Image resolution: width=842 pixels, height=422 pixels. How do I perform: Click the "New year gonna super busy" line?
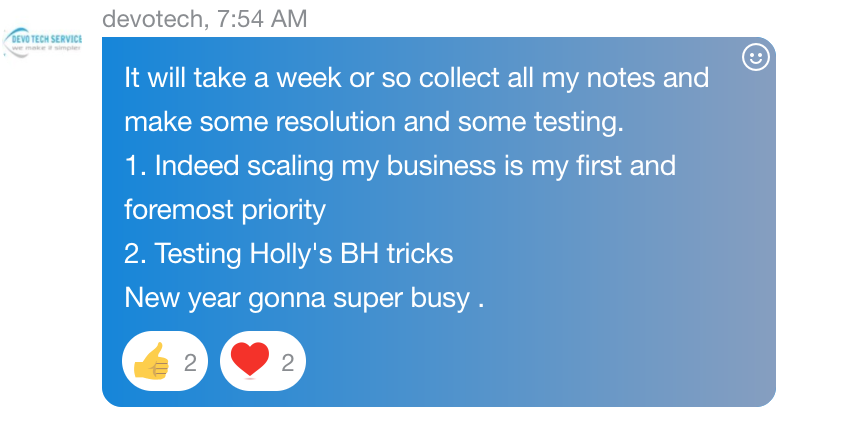[304, 298]
